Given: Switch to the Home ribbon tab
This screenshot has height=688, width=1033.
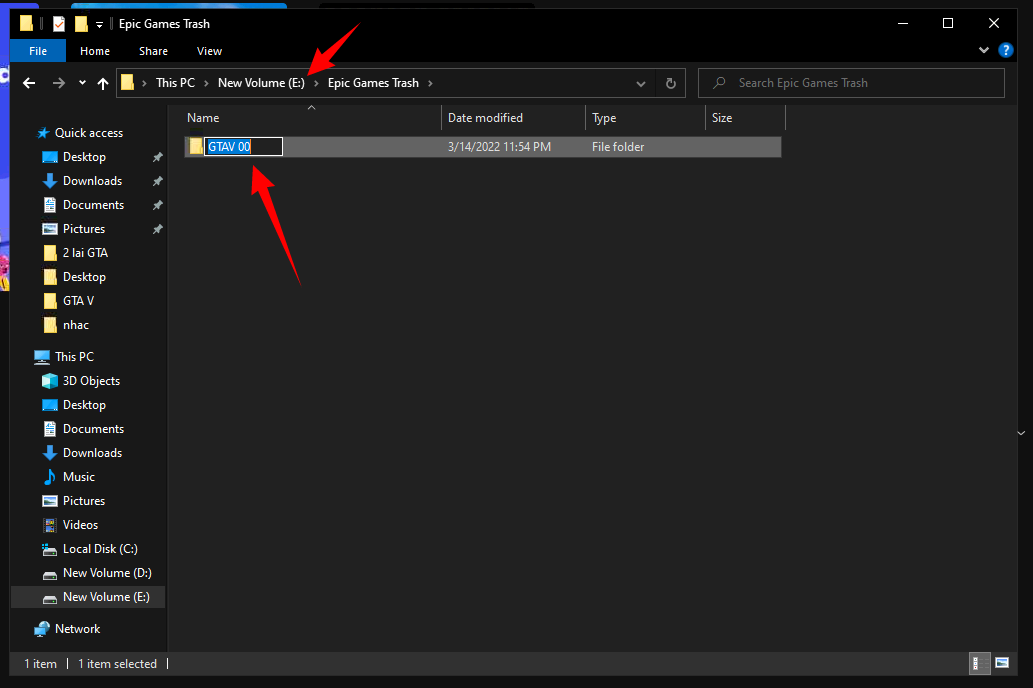Looking at the screenshot, I should click(x=95, y=51).
